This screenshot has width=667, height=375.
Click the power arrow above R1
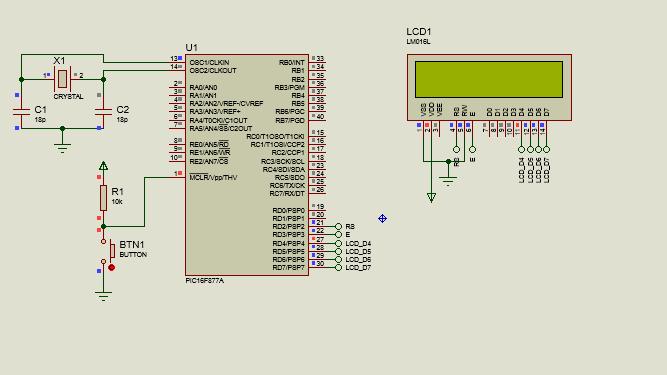(x=103, y=166)
